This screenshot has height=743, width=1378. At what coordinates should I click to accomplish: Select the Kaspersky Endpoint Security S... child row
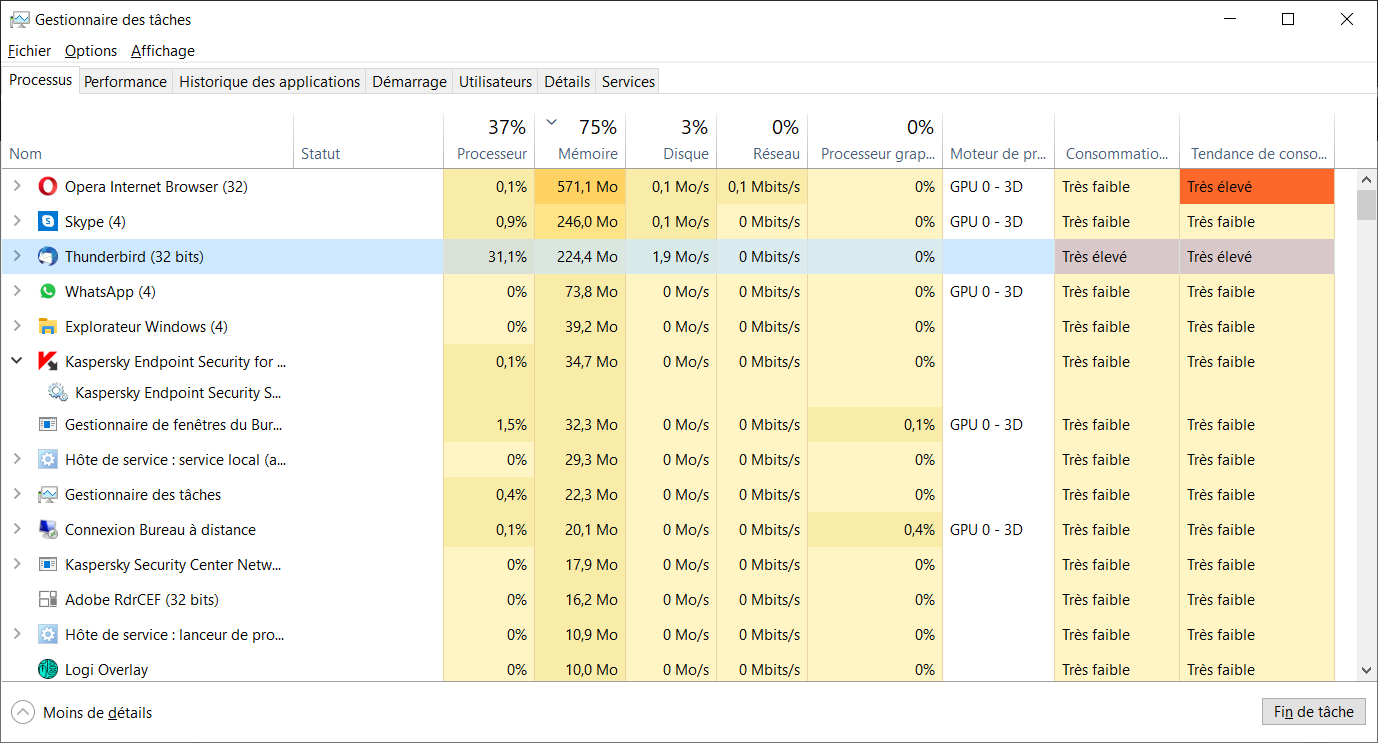(667, 393)
